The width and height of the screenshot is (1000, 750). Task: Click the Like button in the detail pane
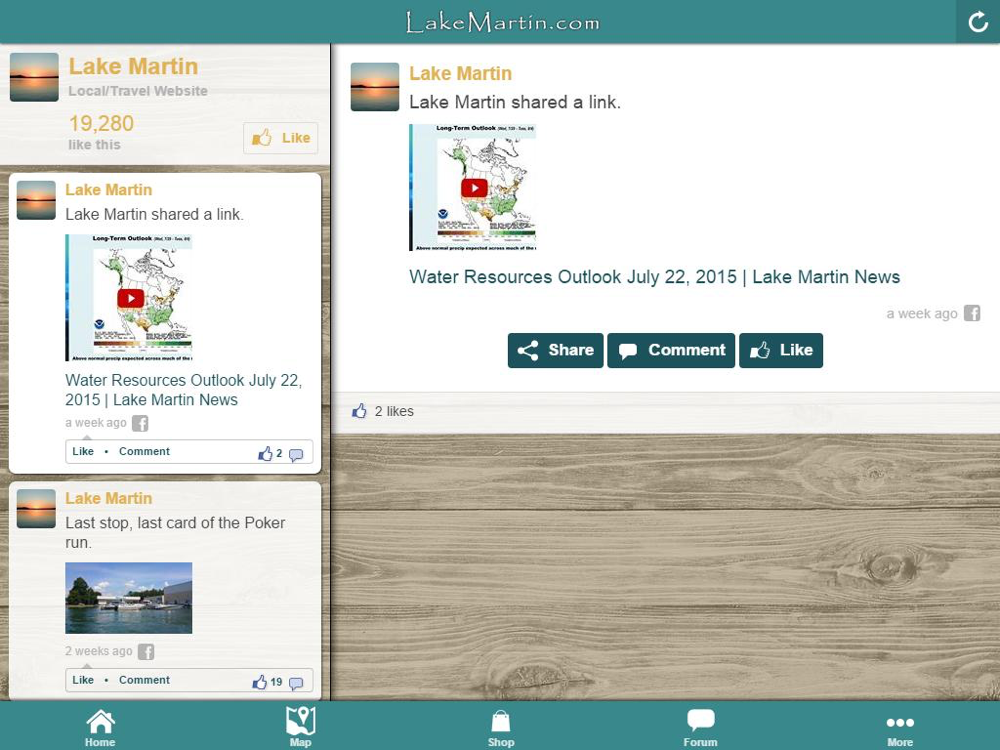781,350
